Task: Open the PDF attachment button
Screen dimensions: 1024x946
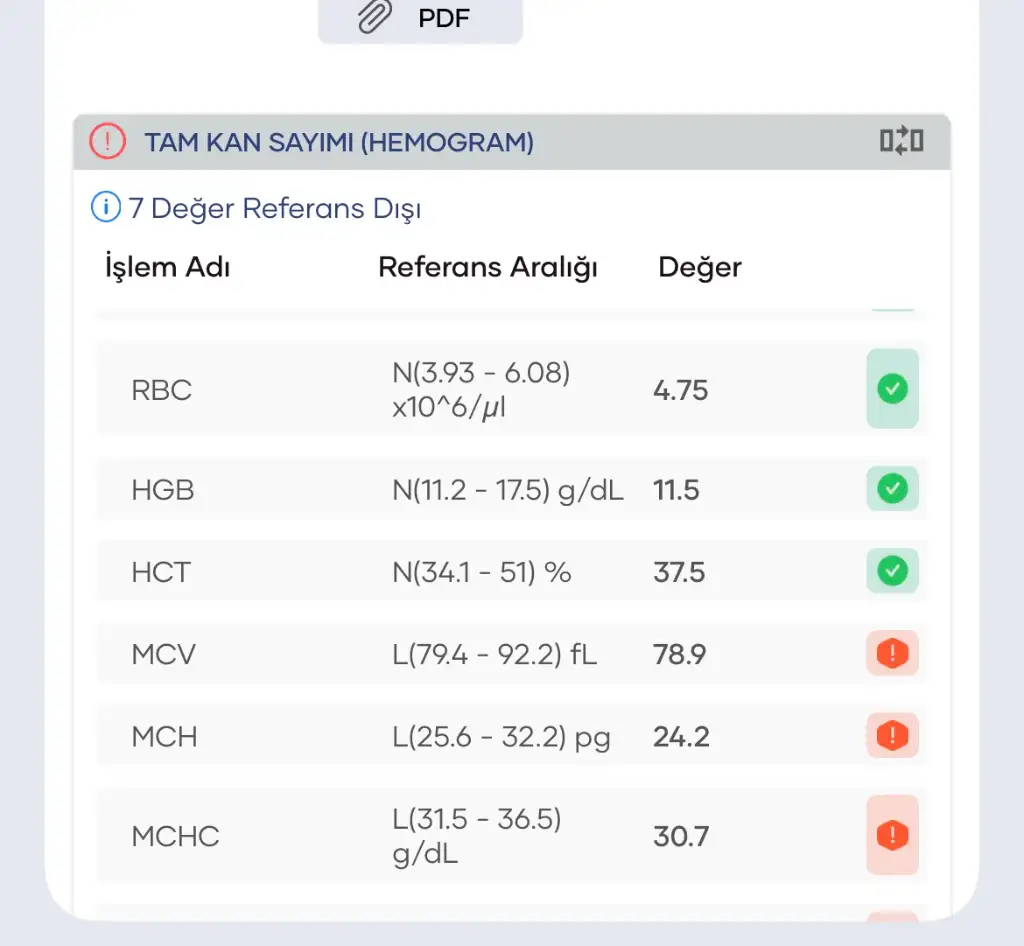Action: click(420, 18)
